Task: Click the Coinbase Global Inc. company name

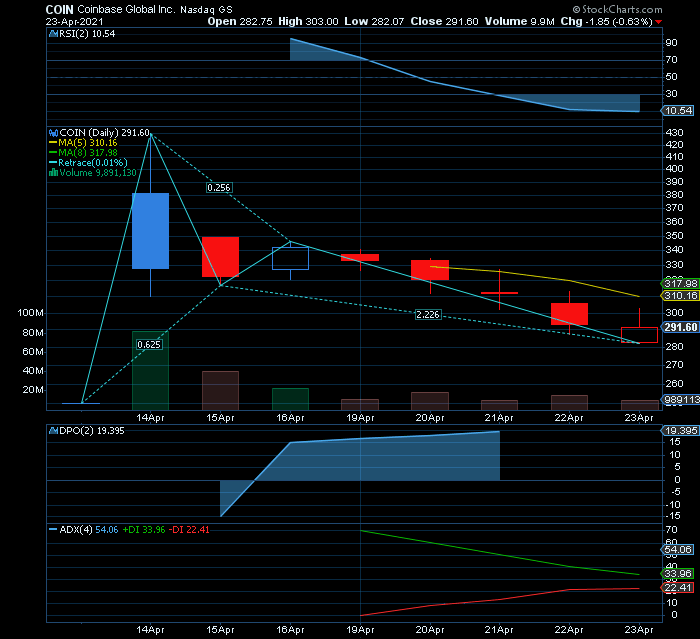Action: (x=126, y=9)
